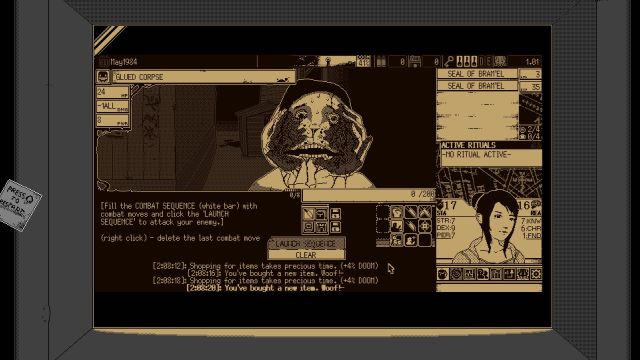
Task: Open the gear settings icon
Action: click(x=536, y=274)
